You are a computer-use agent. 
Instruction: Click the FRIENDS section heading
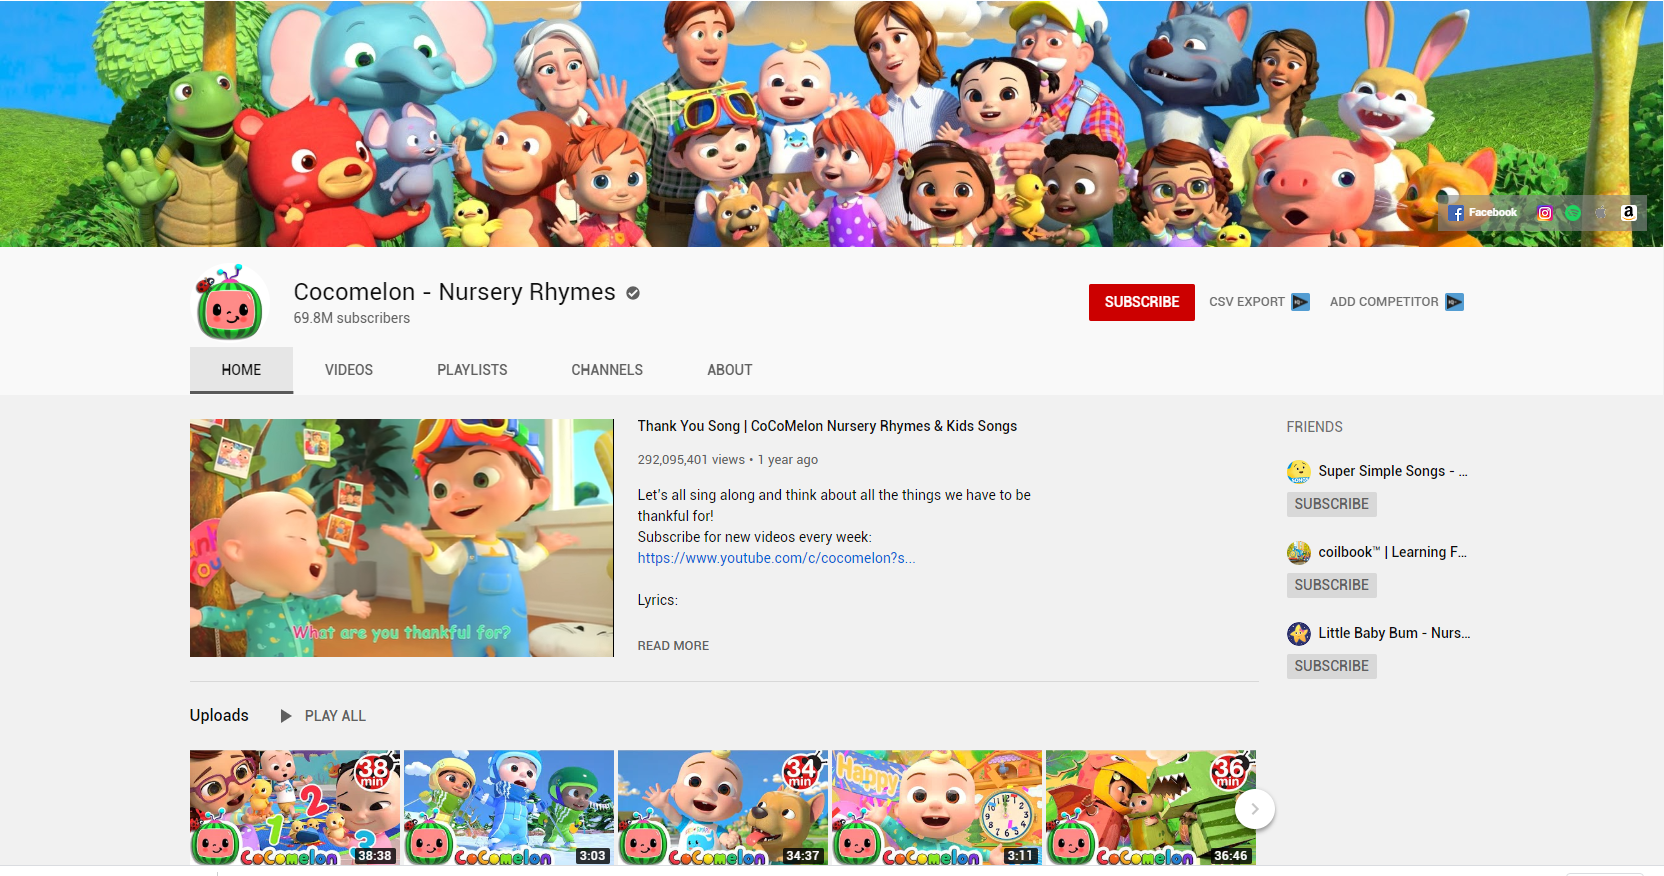tap(1314, 427)
